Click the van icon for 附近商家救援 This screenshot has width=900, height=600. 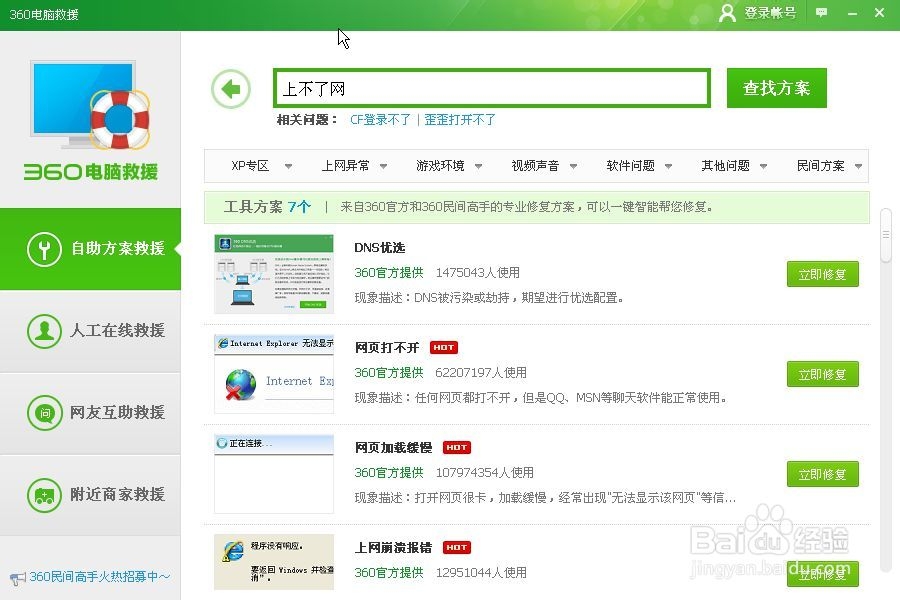pos(44,494)
